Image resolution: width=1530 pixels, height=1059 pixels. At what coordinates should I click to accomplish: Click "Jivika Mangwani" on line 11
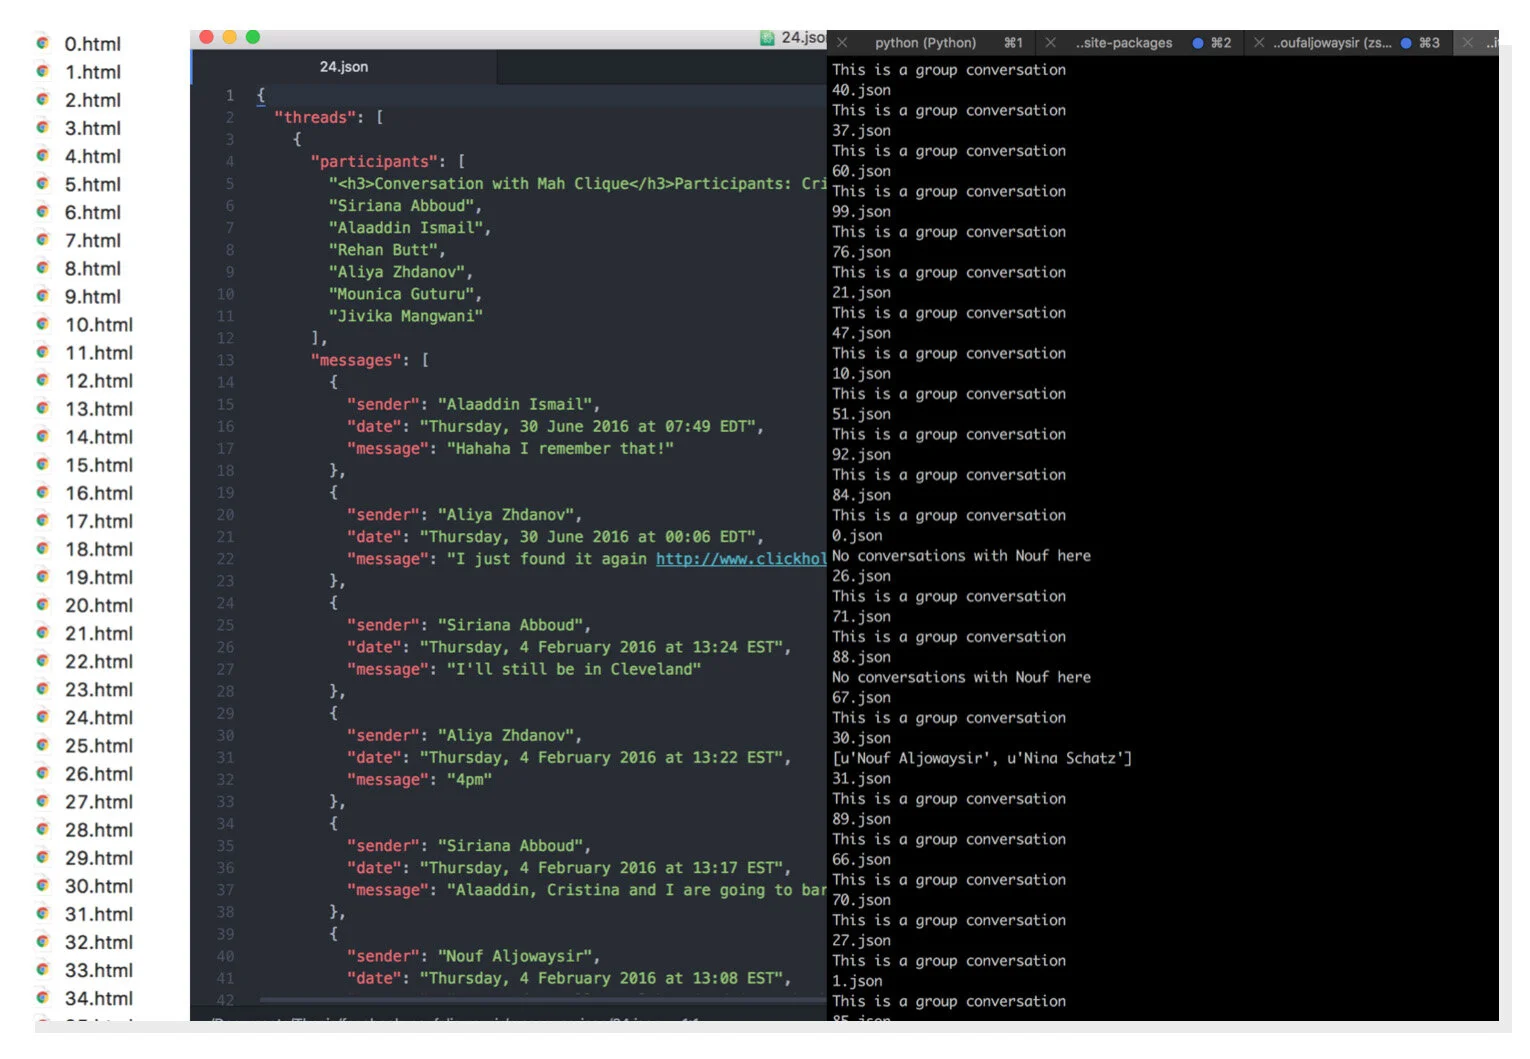pos(406,316)
